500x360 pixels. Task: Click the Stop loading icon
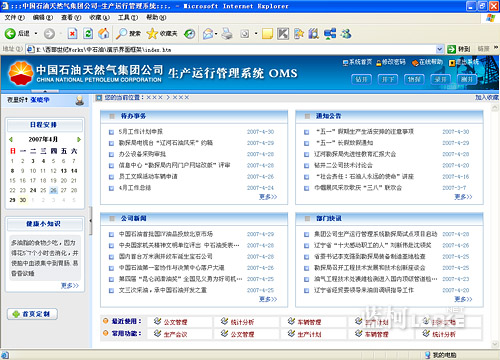tap(72, 33)
